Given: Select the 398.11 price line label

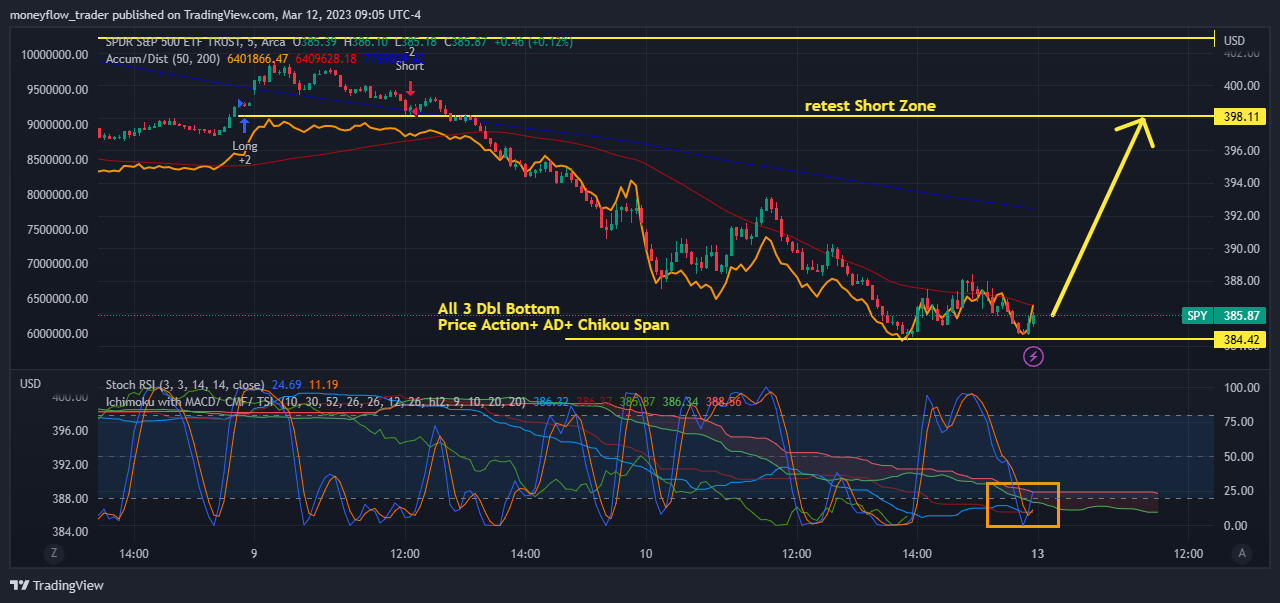Looking at the screenshot, I should tap(1241, 117).
